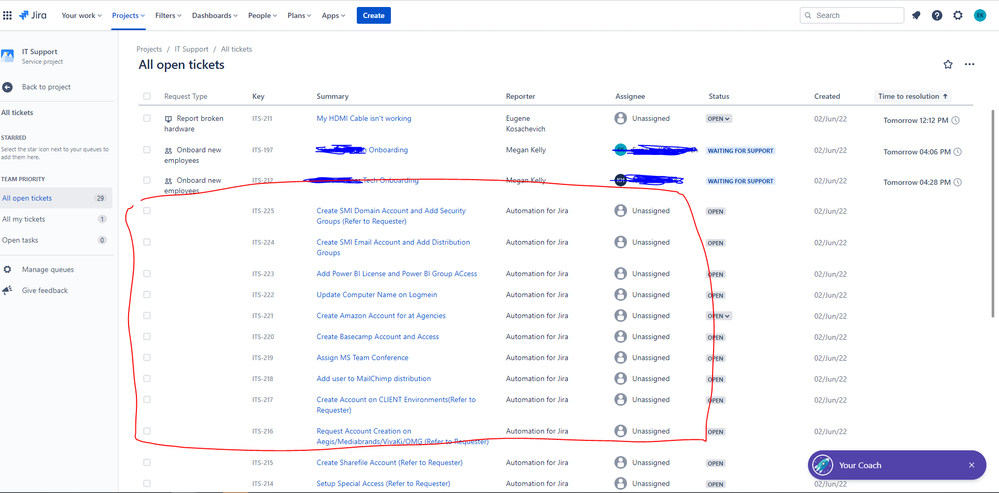Image resolution: width=999 pixels, height=493 pixels.
Task: Click the Jira logo
Action: coord(33,15)
